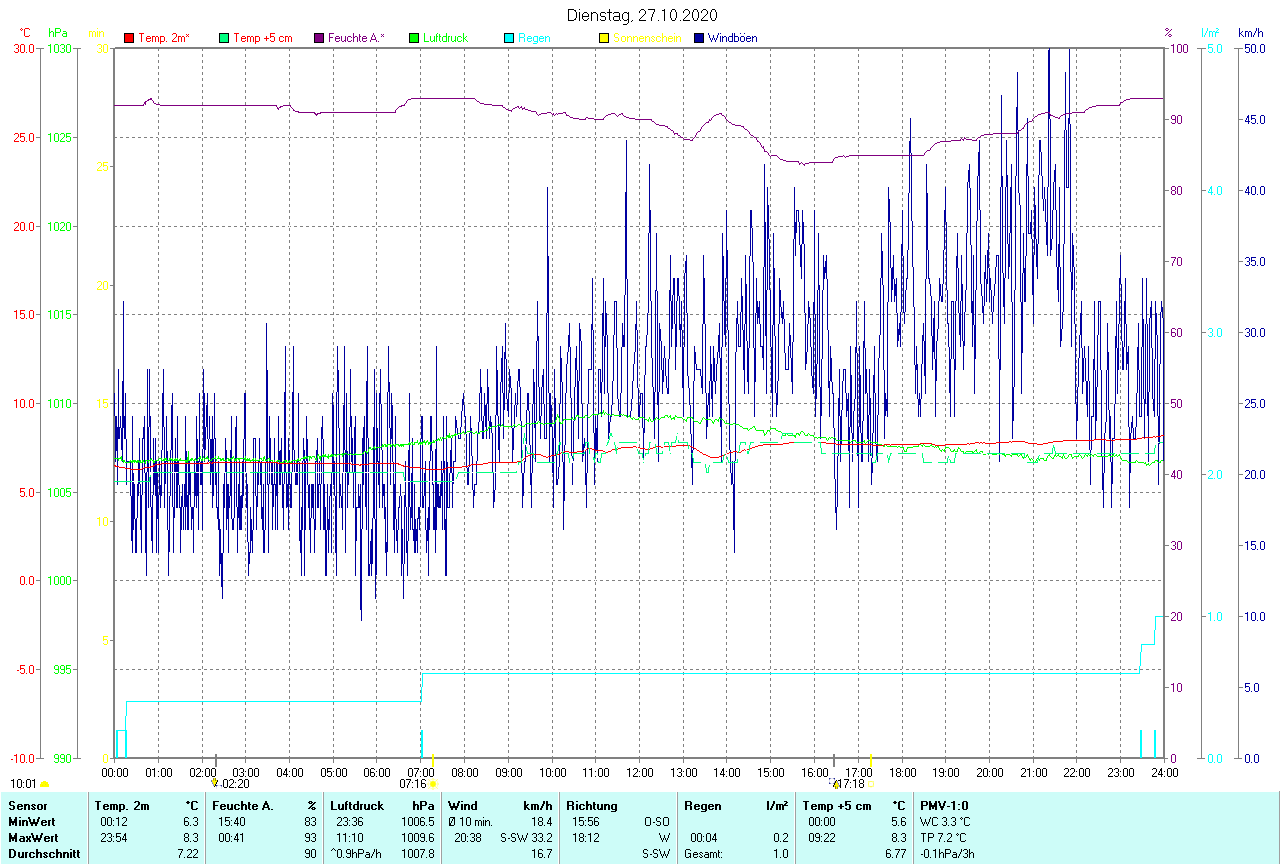1280x864 pixels.
Task: Click the Temp. 2m* legend label
Action: coord(163,38)
